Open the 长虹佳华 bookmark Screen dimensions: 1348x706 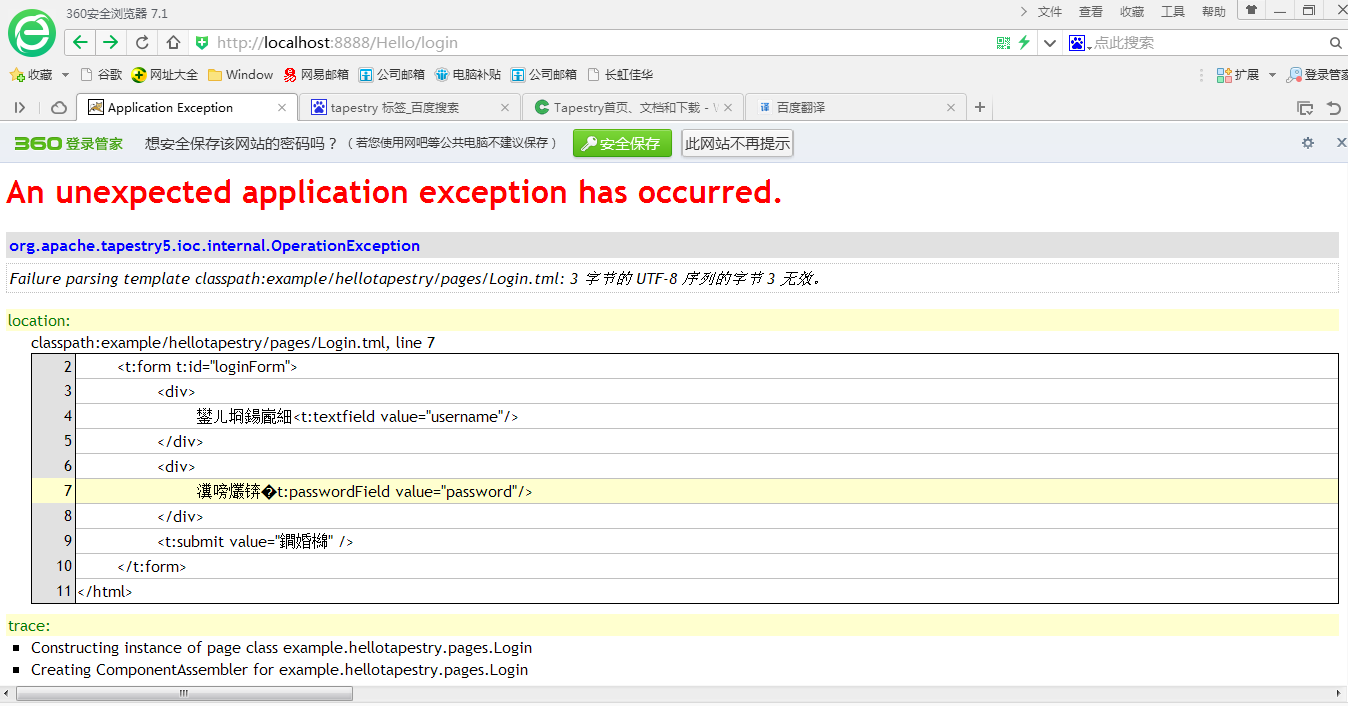pos(620,74)
